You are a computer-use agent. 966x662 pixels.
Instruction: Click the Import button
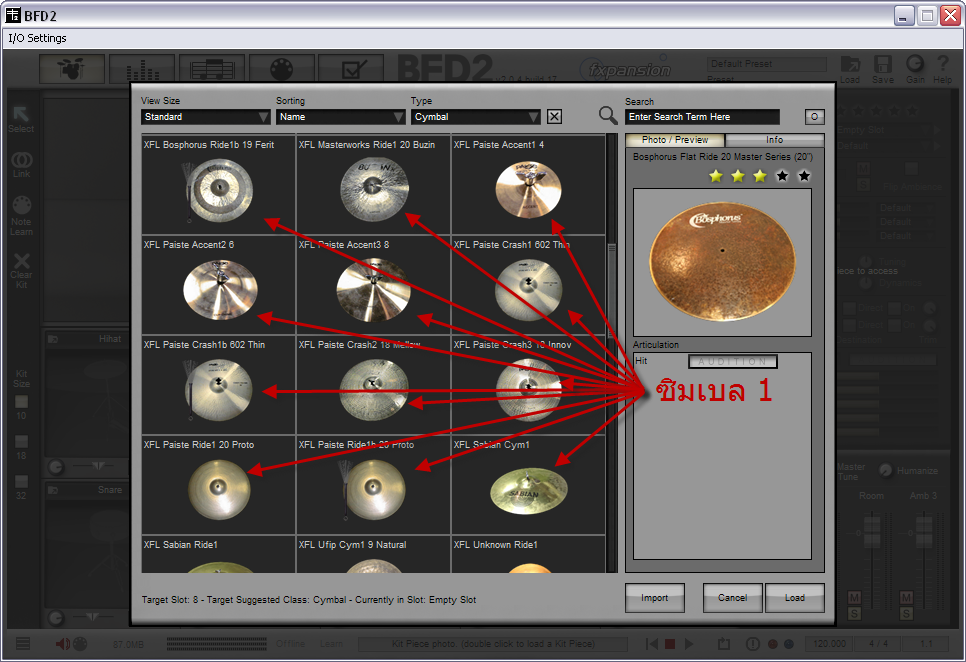coord(654,598)
